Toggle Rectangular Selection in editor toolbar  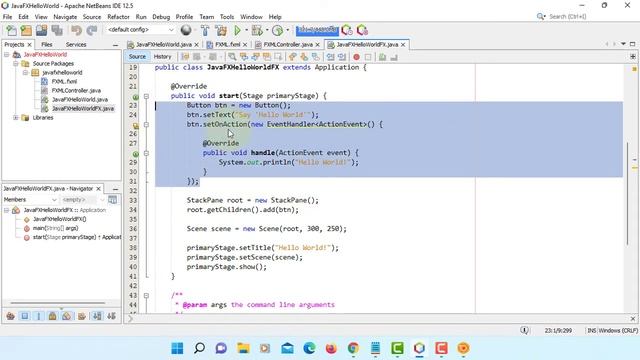click(278, 57)
